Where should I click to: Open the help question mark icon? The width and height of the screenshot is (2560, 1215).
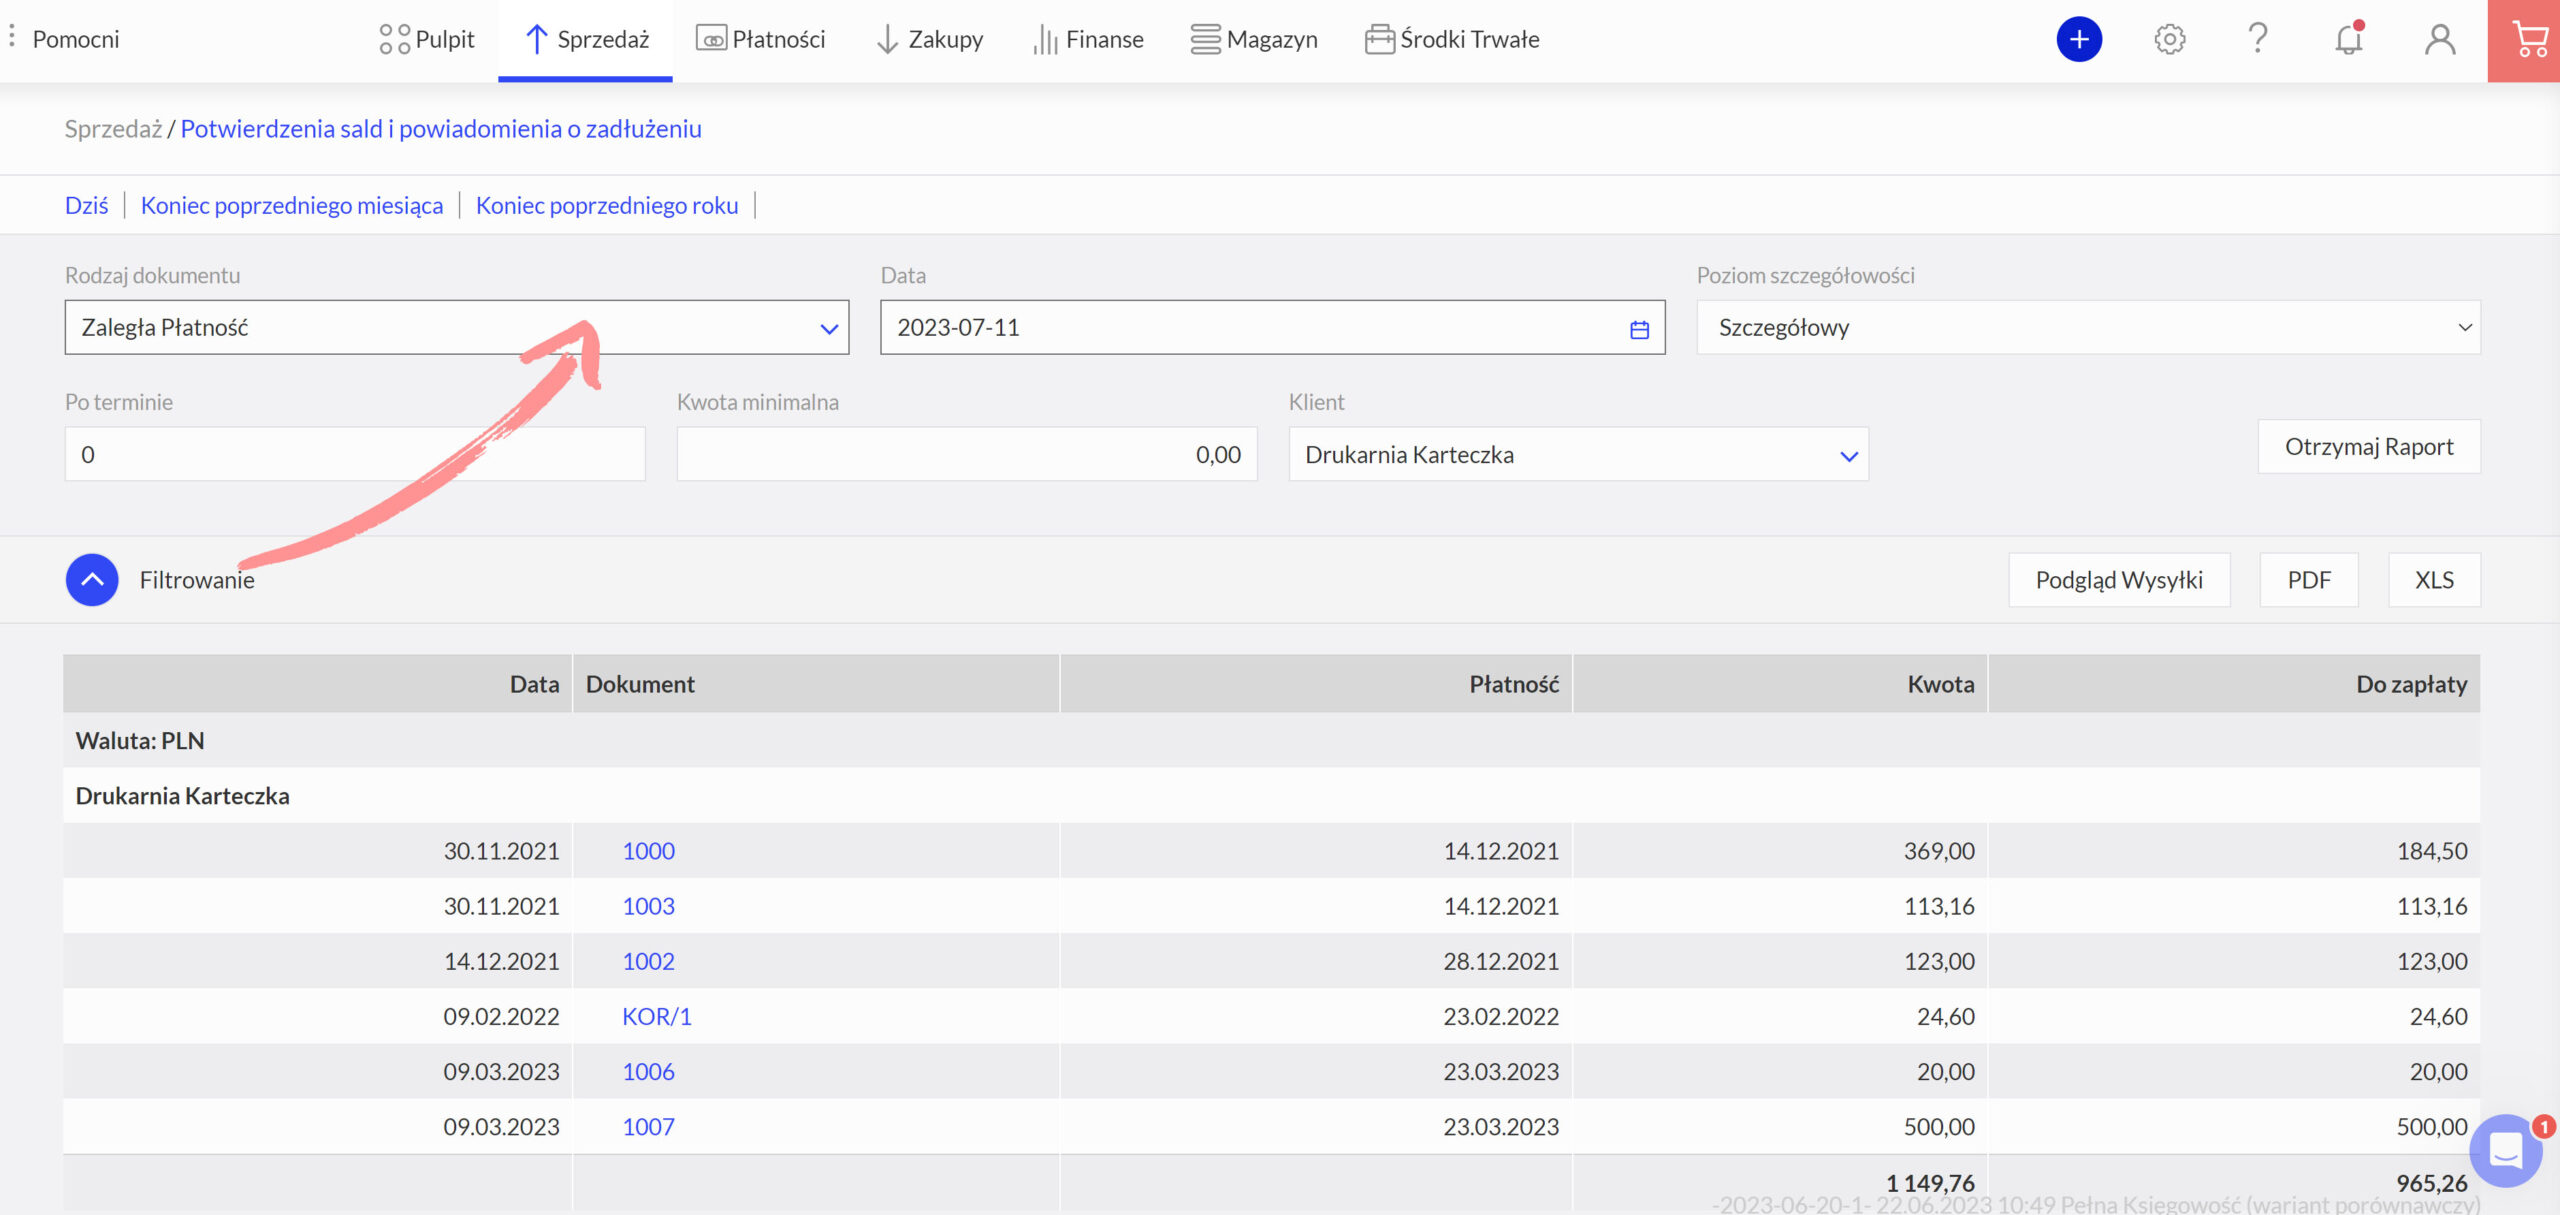tap(2258, 39)
